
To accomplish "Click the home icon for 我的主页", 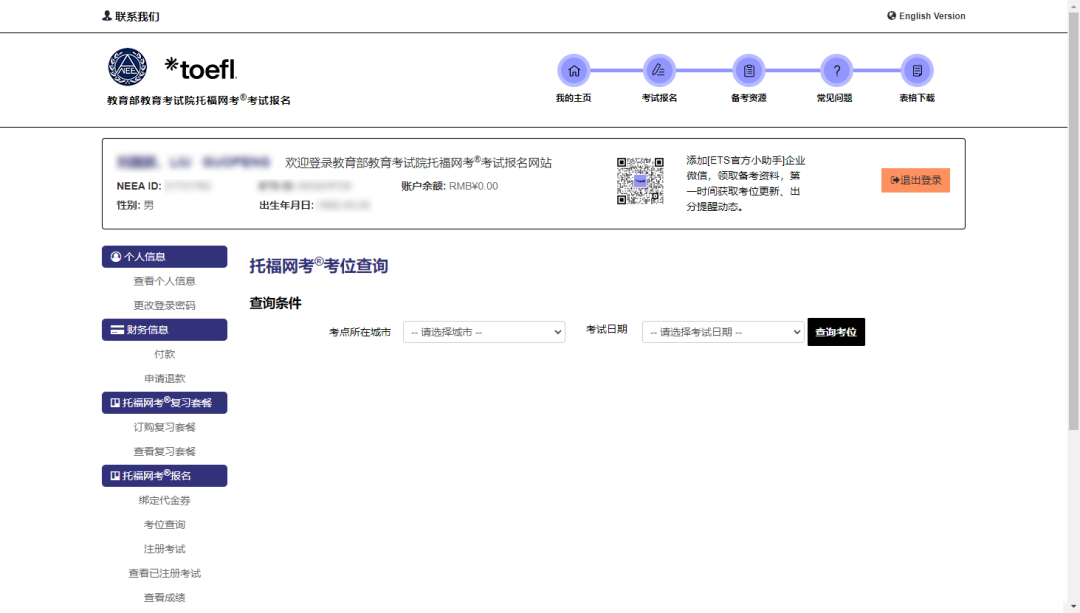I will coord(574,71).
